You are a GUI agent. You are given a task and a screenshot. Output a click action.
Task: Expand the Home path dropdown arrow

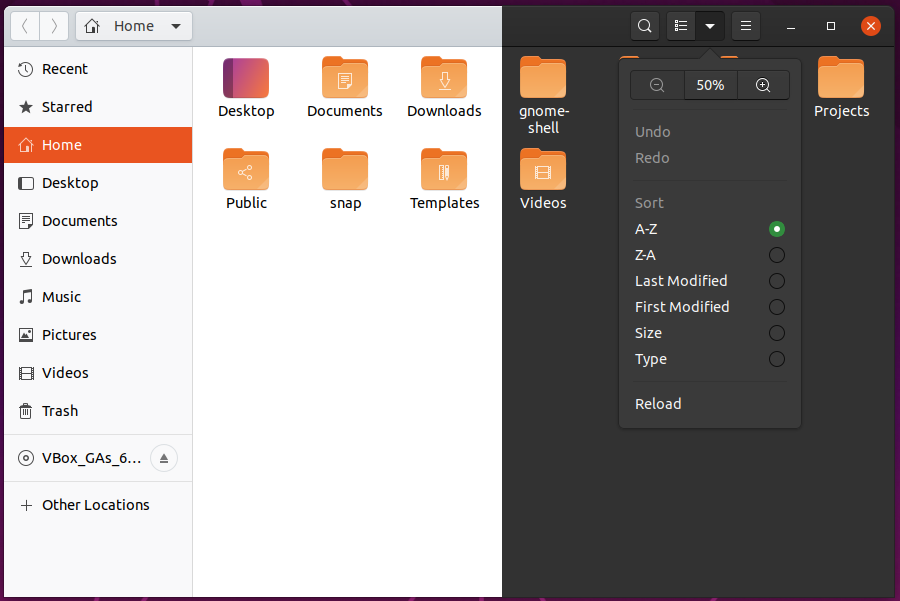(176, 26)
